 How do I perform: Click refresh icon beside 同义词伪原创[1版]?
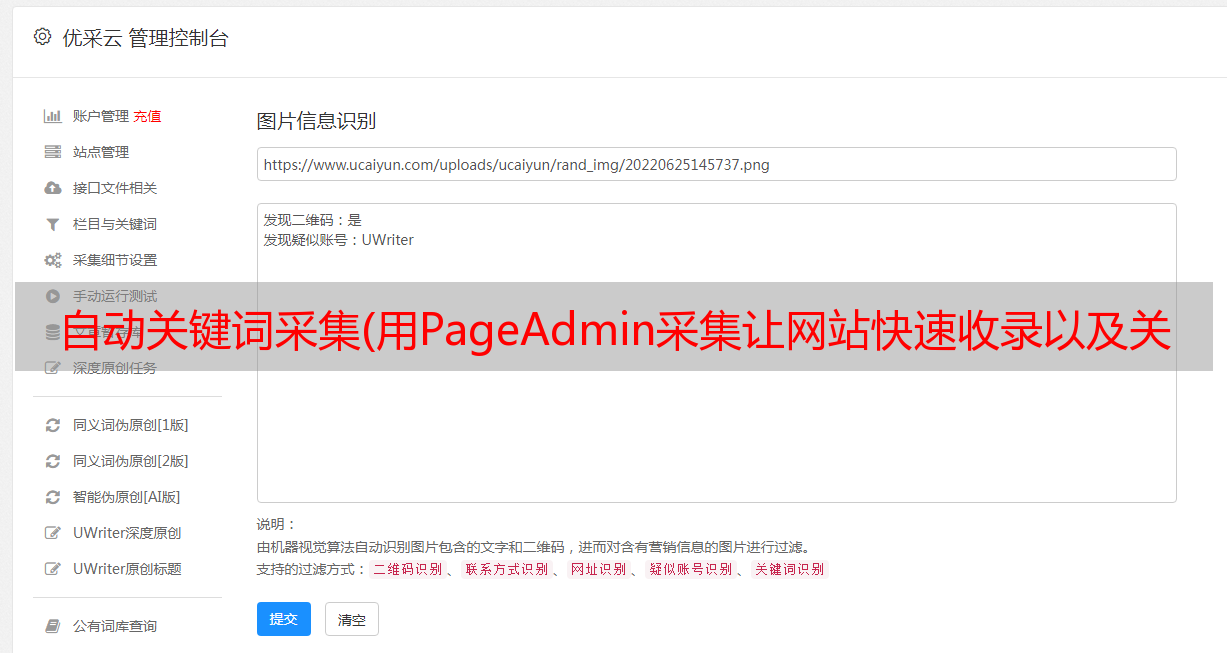[x=53, y=425]
